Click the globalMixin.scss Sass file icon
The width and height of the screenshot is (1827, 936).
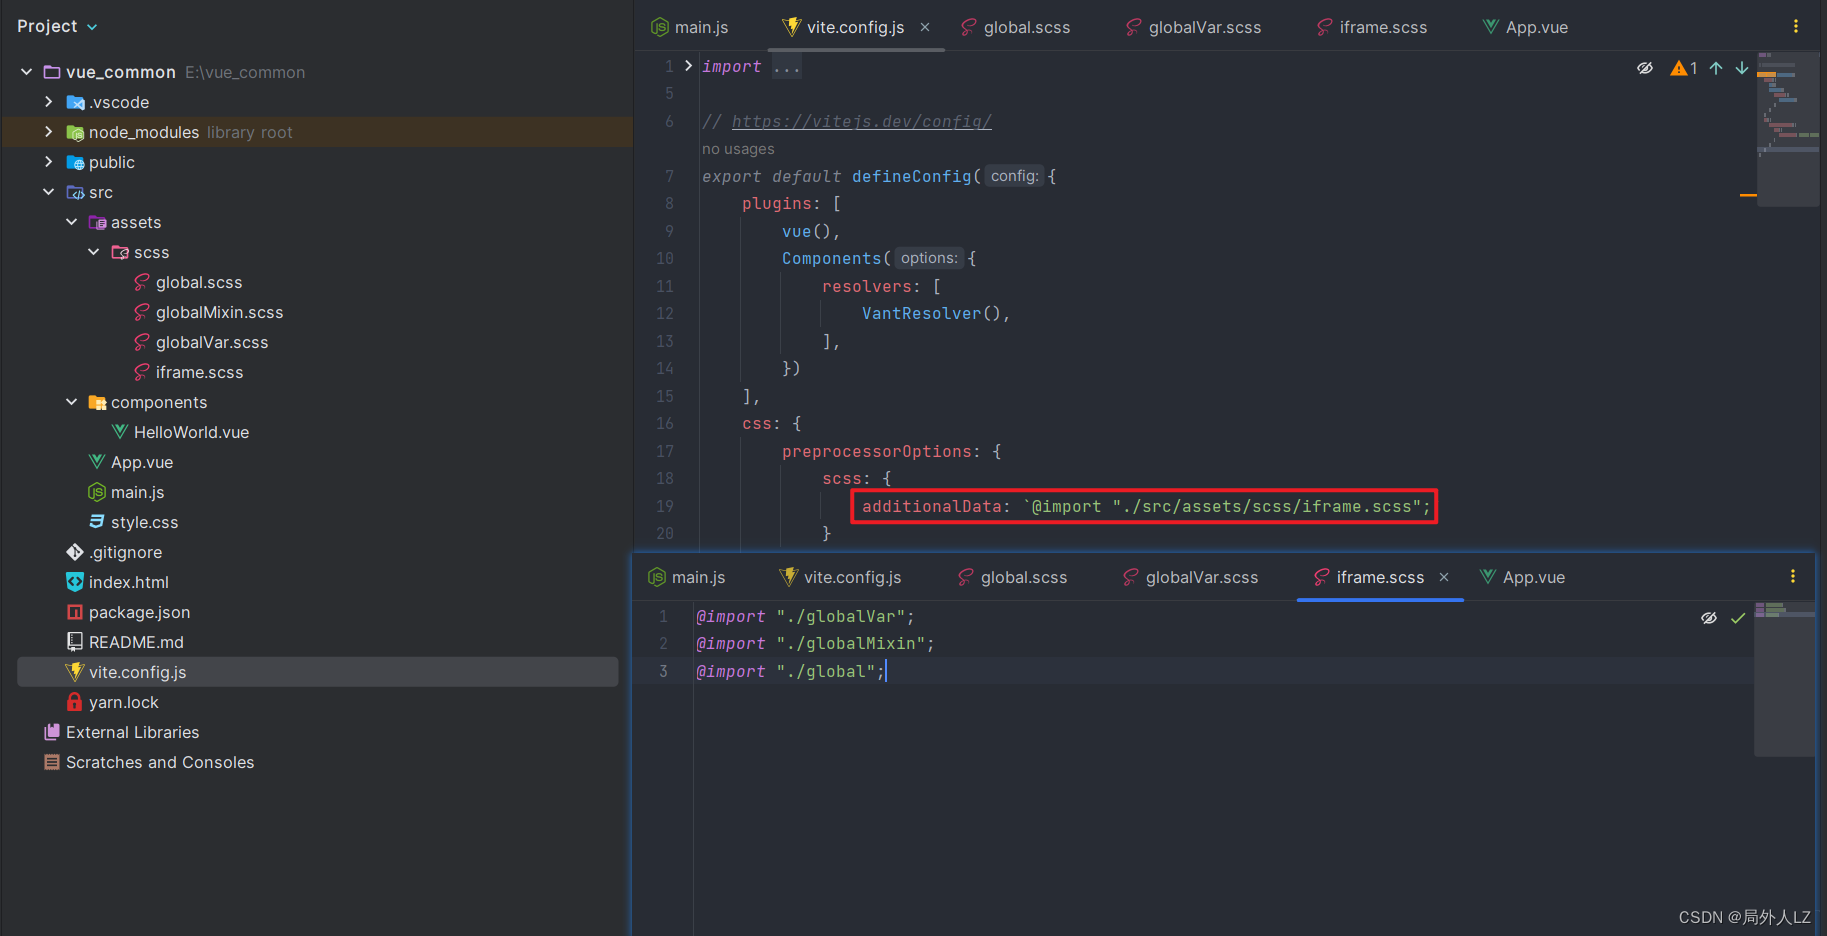pyautogui.click(x=142, y=312)
